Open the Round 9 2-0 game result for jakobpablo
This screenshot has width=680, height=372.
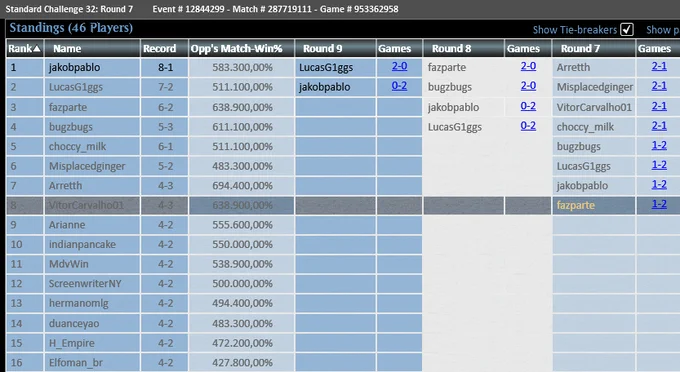coord(399,66)
